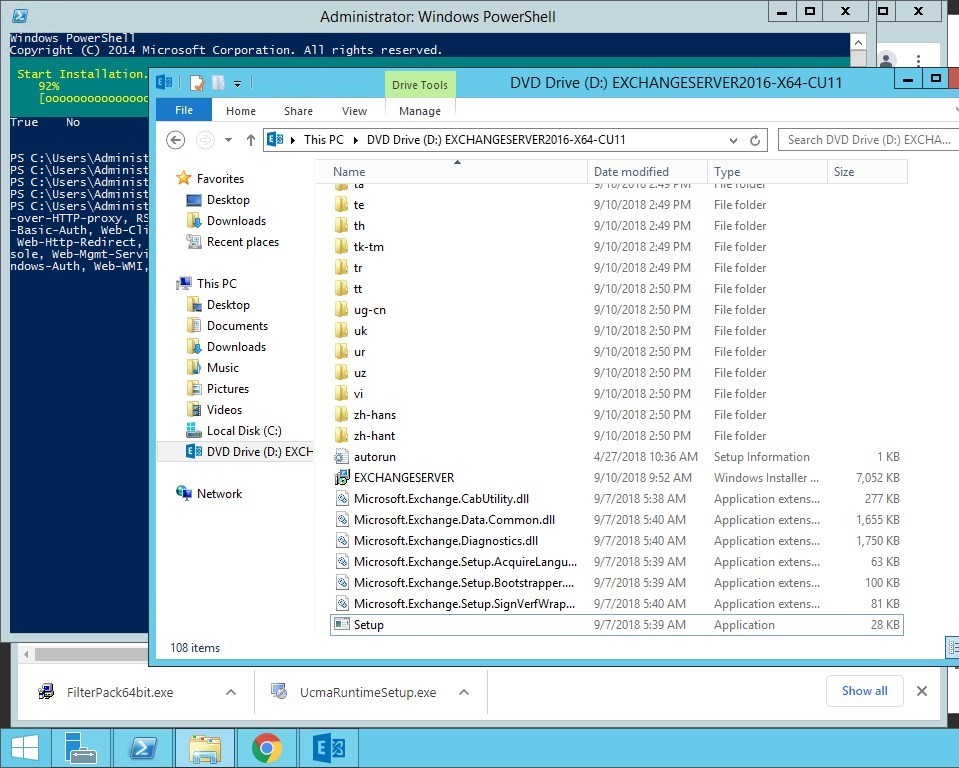Click PowerShell scroll up arrow

tap(858, 42)
